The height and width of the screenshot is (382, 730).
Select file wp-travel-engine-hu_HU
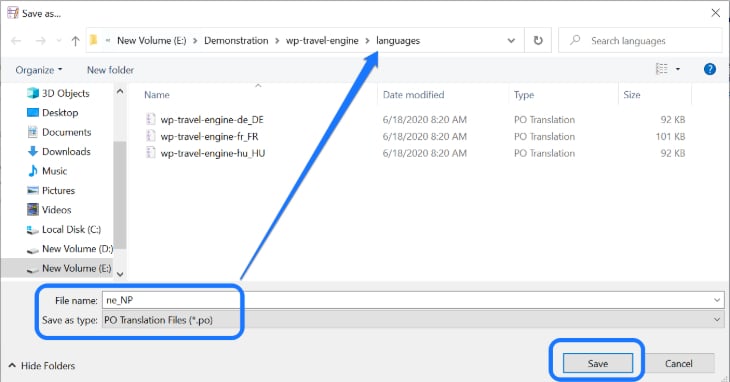[212, 153]
